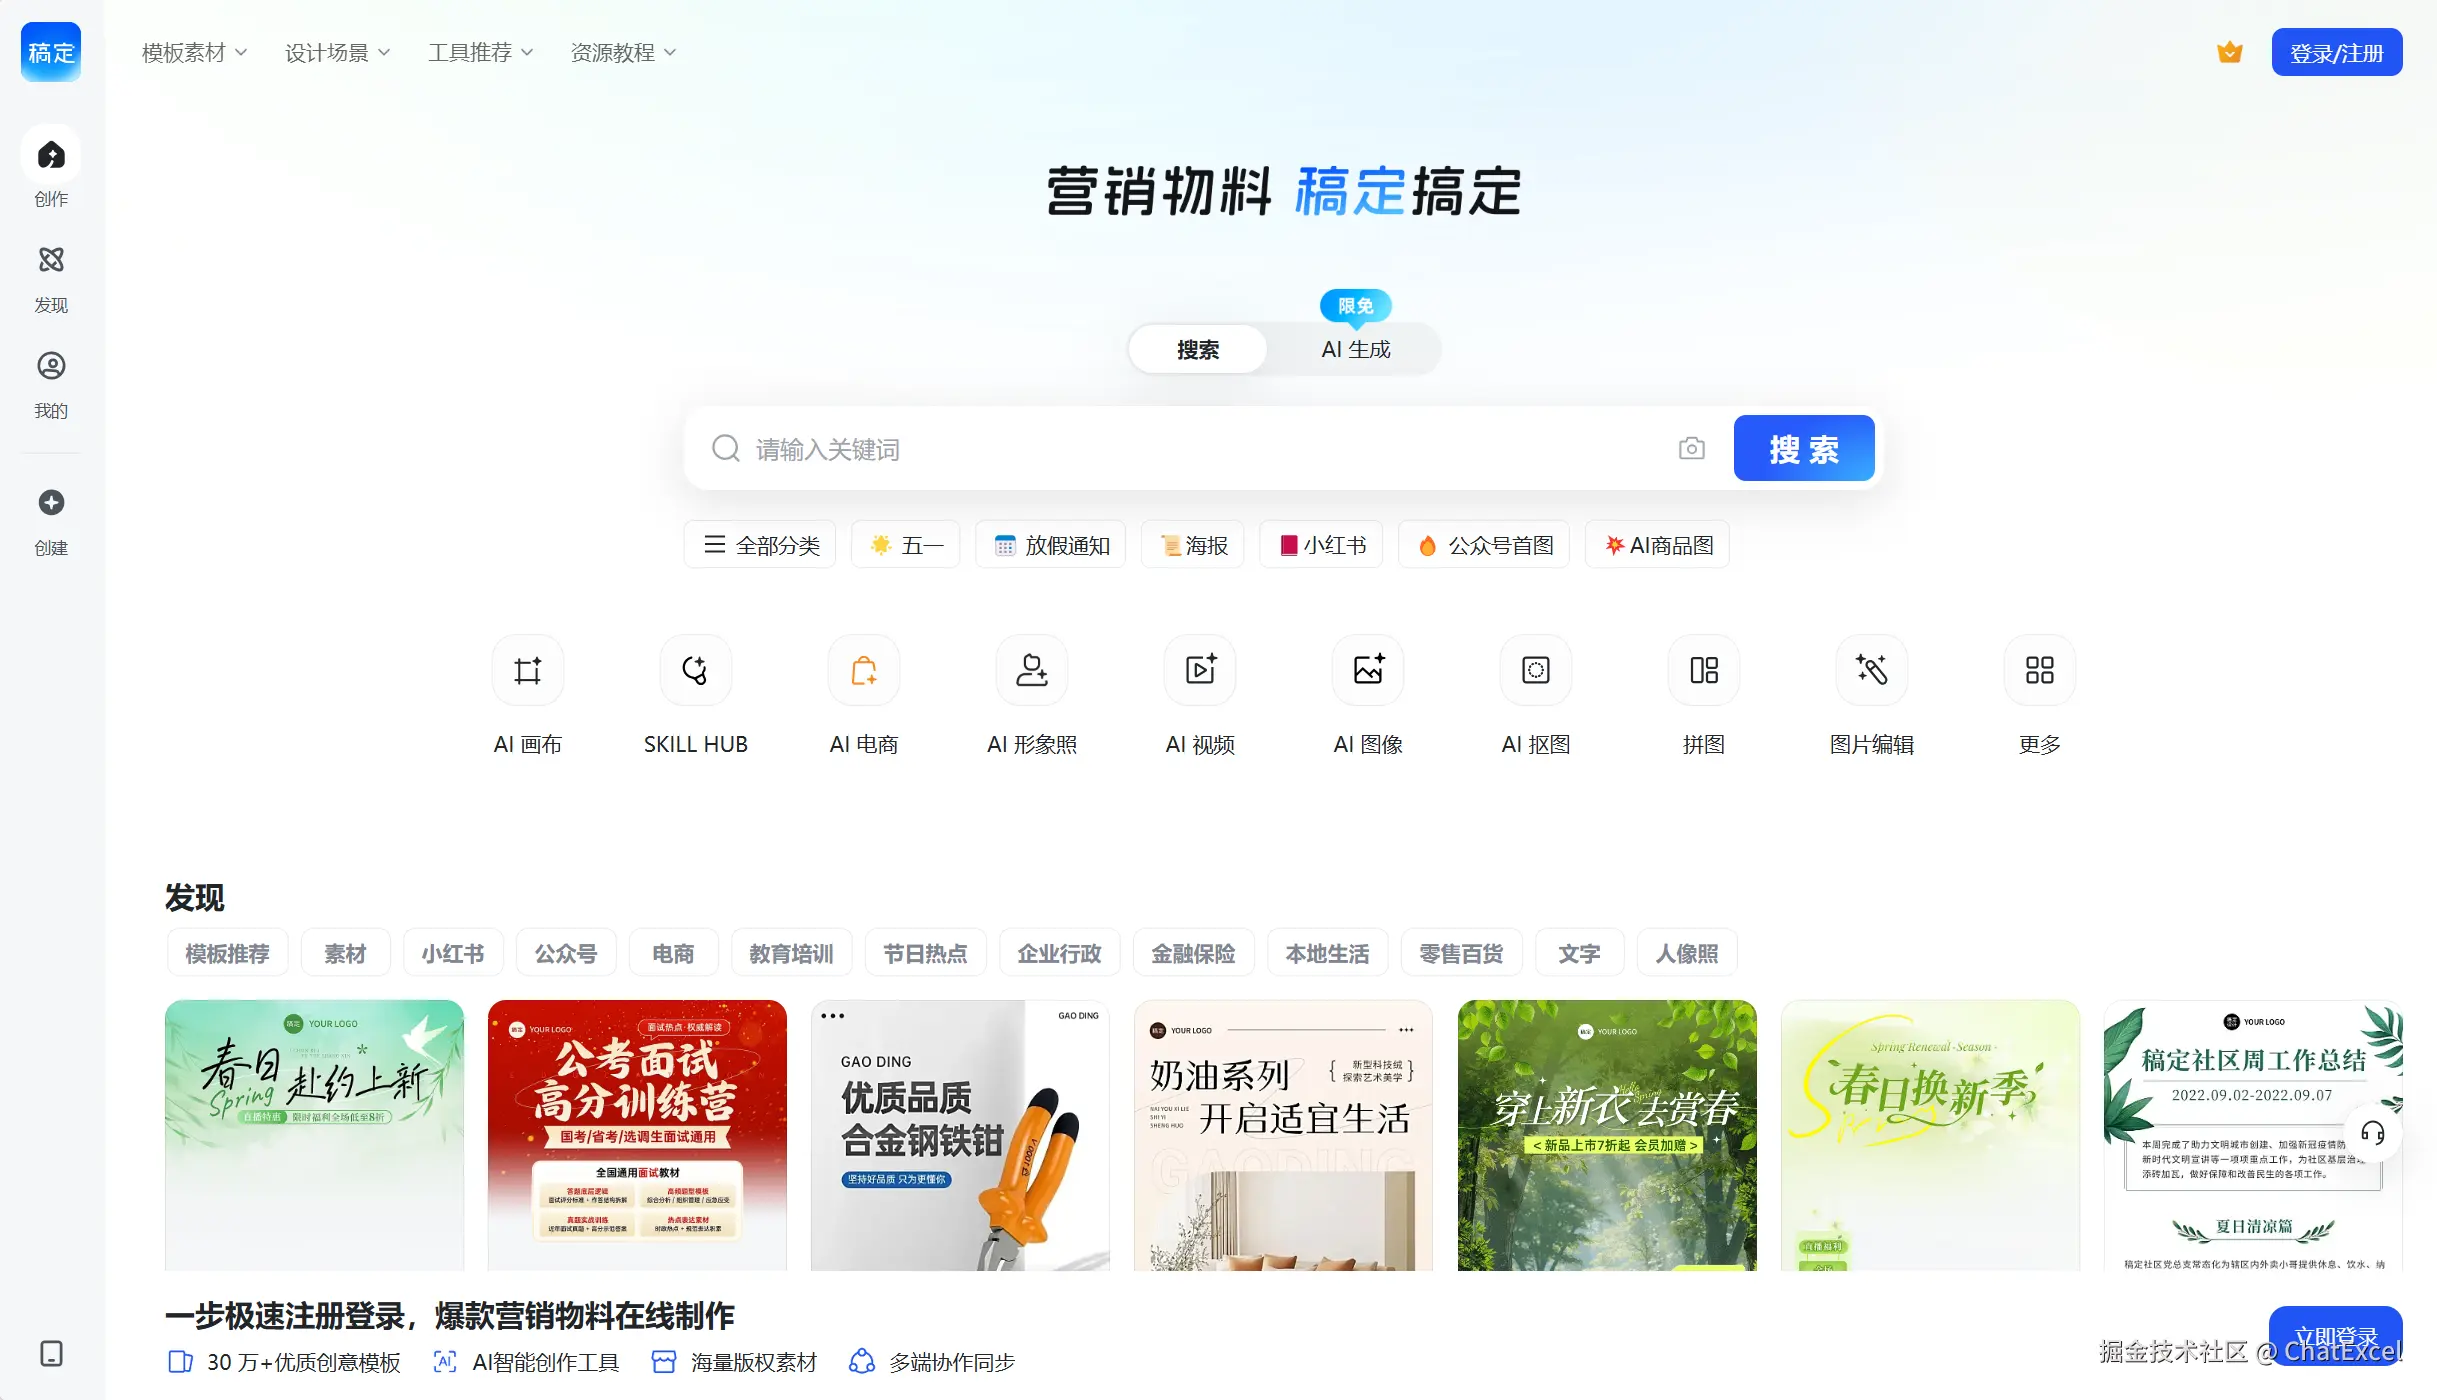Screen dimensions: 2437x1400
Task: Open the AI 形象照 portrait icon
Action: [x=1031, y=670]
